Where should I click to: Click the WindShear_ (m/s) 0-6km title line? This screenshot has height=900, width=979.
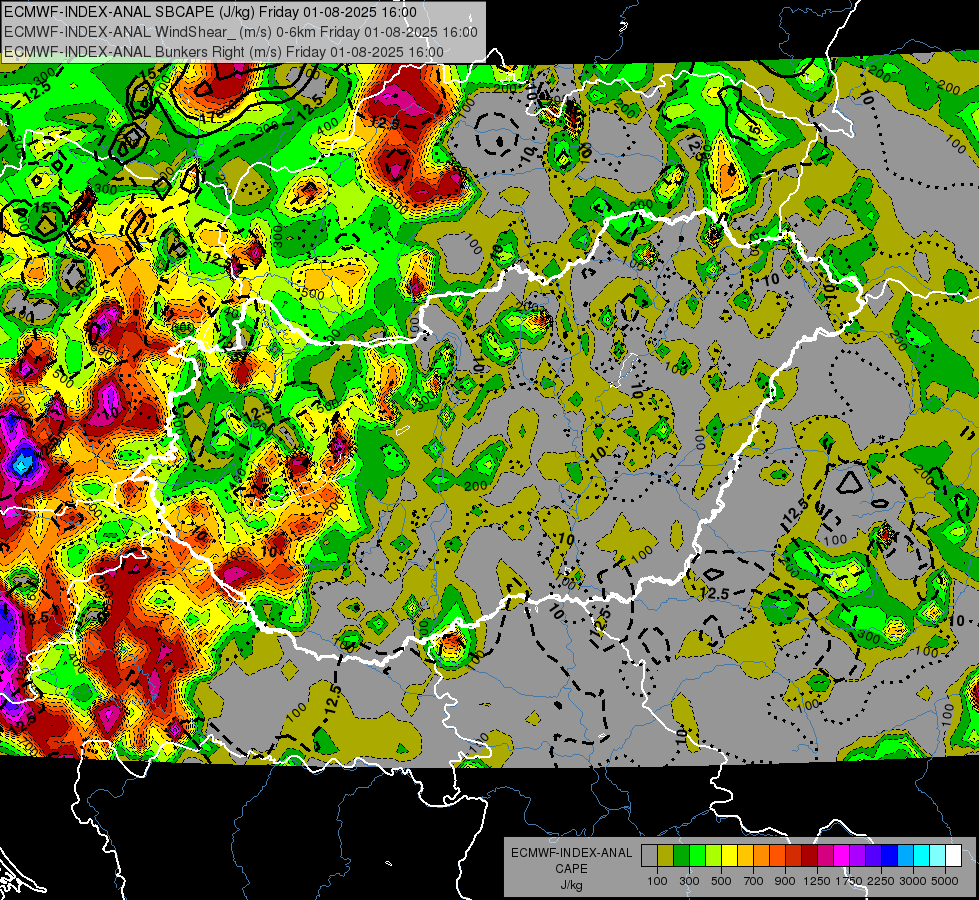[241, 32]
